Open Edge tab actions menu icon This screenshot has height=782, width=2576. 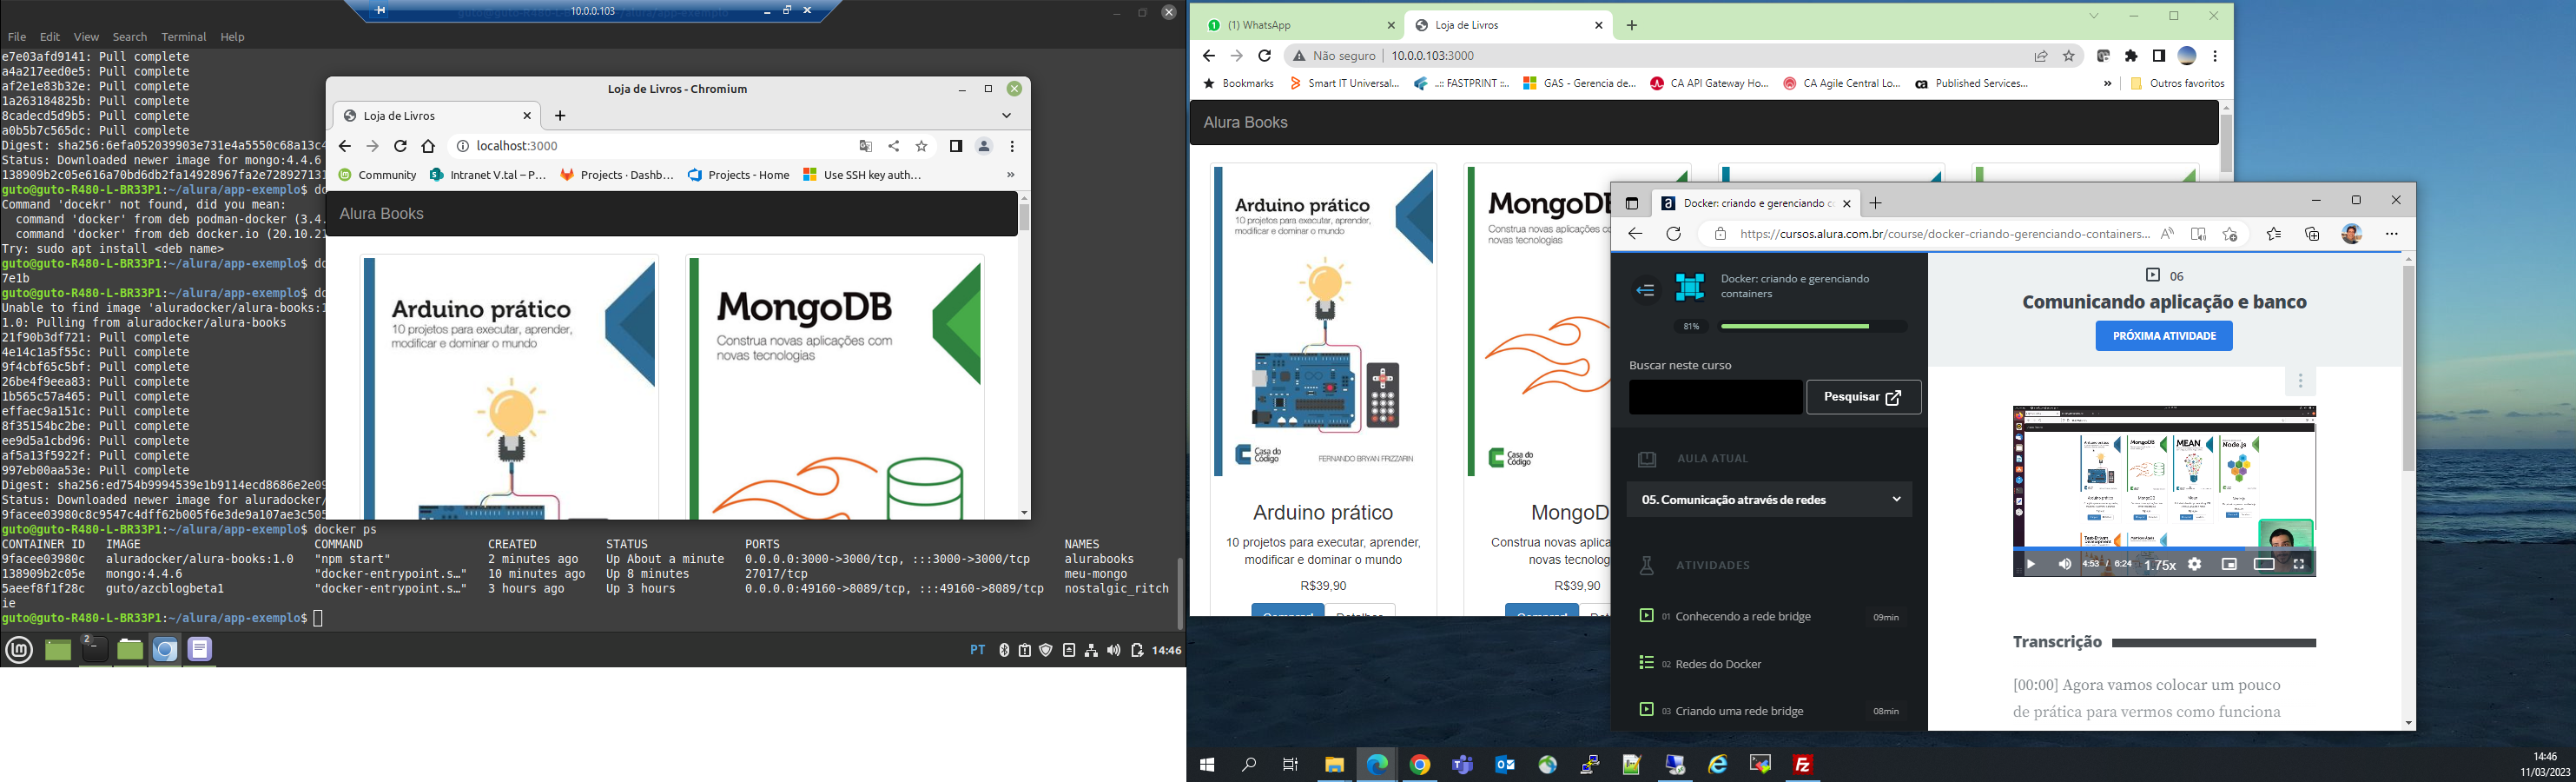pos(1632,204)
